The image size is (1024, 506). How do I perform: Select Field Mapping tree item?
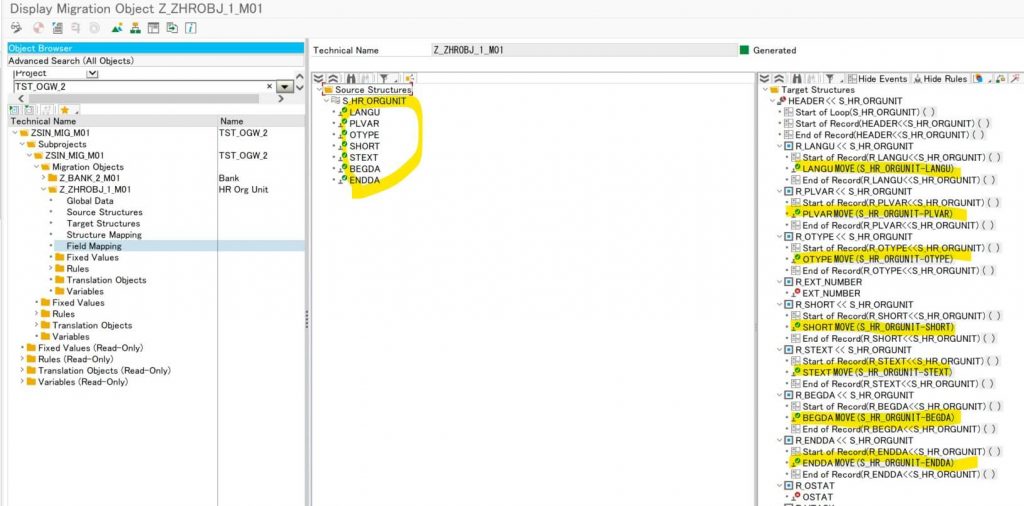(x=94, y=246)
